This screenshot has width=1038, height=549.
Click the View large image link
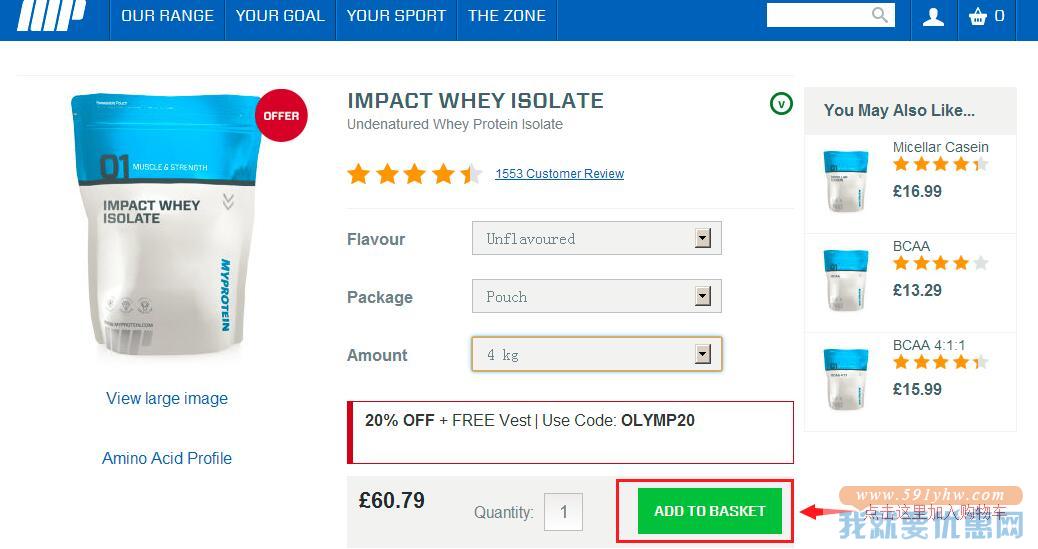pyautogui.click(x=167, y=398)
